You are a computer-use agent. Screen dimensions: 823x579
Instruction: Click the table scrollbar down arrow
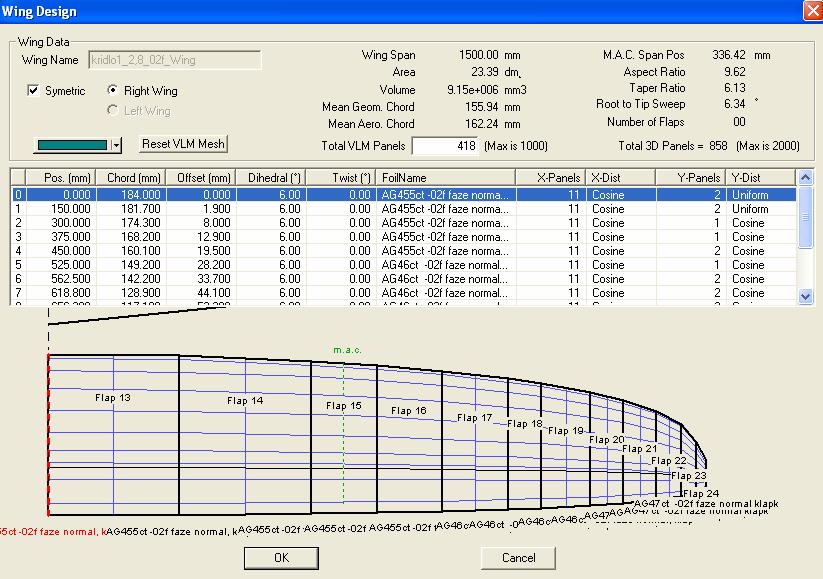pos(806,297)
